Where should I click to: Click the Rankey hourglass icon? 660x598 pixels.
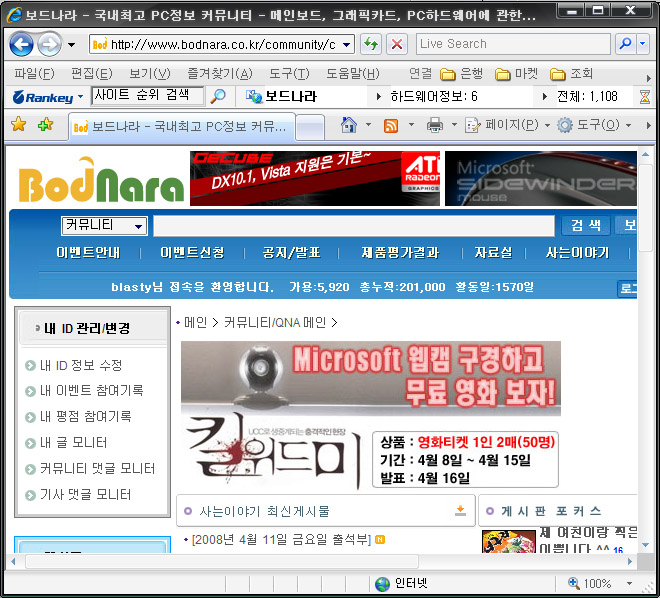644,97
